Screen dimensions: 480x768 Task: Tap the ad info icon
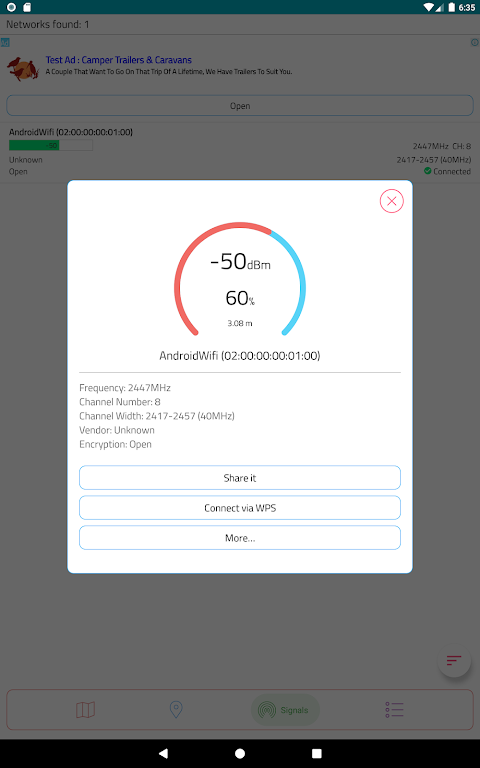click(x=474, y=43)
